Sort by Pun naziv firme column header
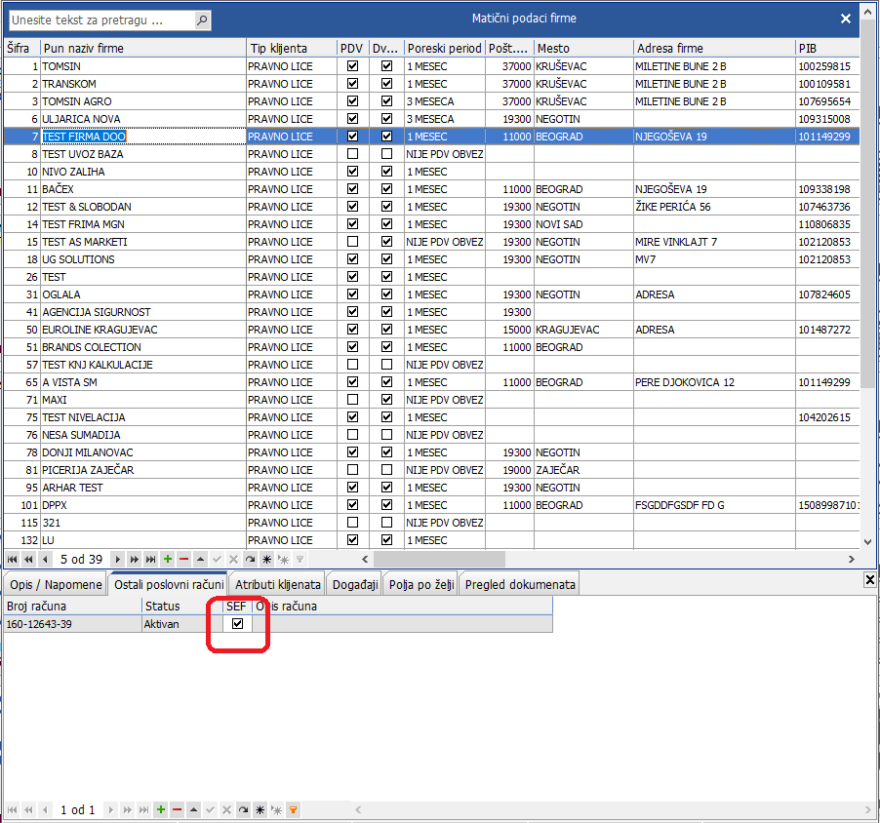Screen dimensions: 880x823 pos(142,48)
